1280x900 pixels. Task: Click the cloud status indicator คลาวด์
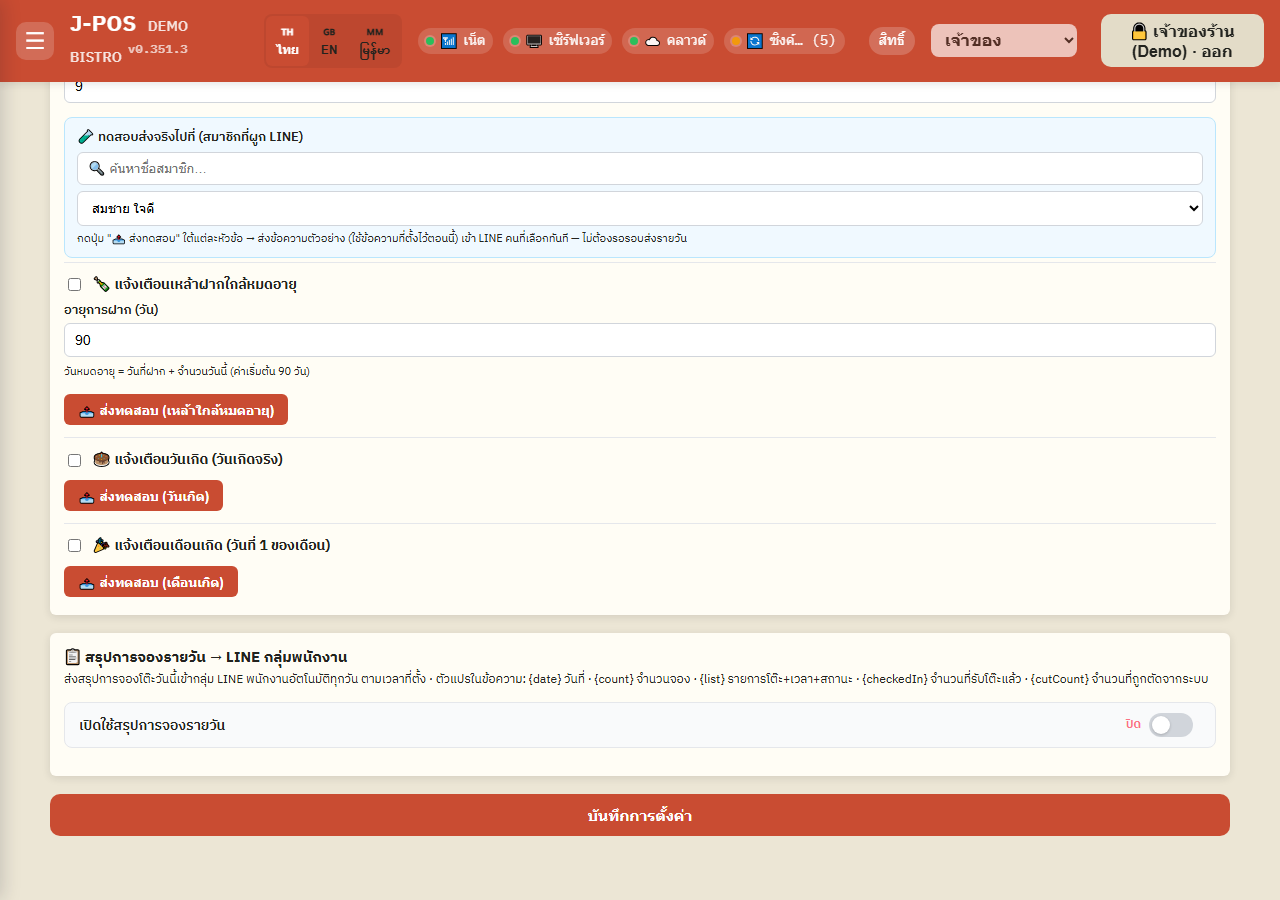click(668, 41)
